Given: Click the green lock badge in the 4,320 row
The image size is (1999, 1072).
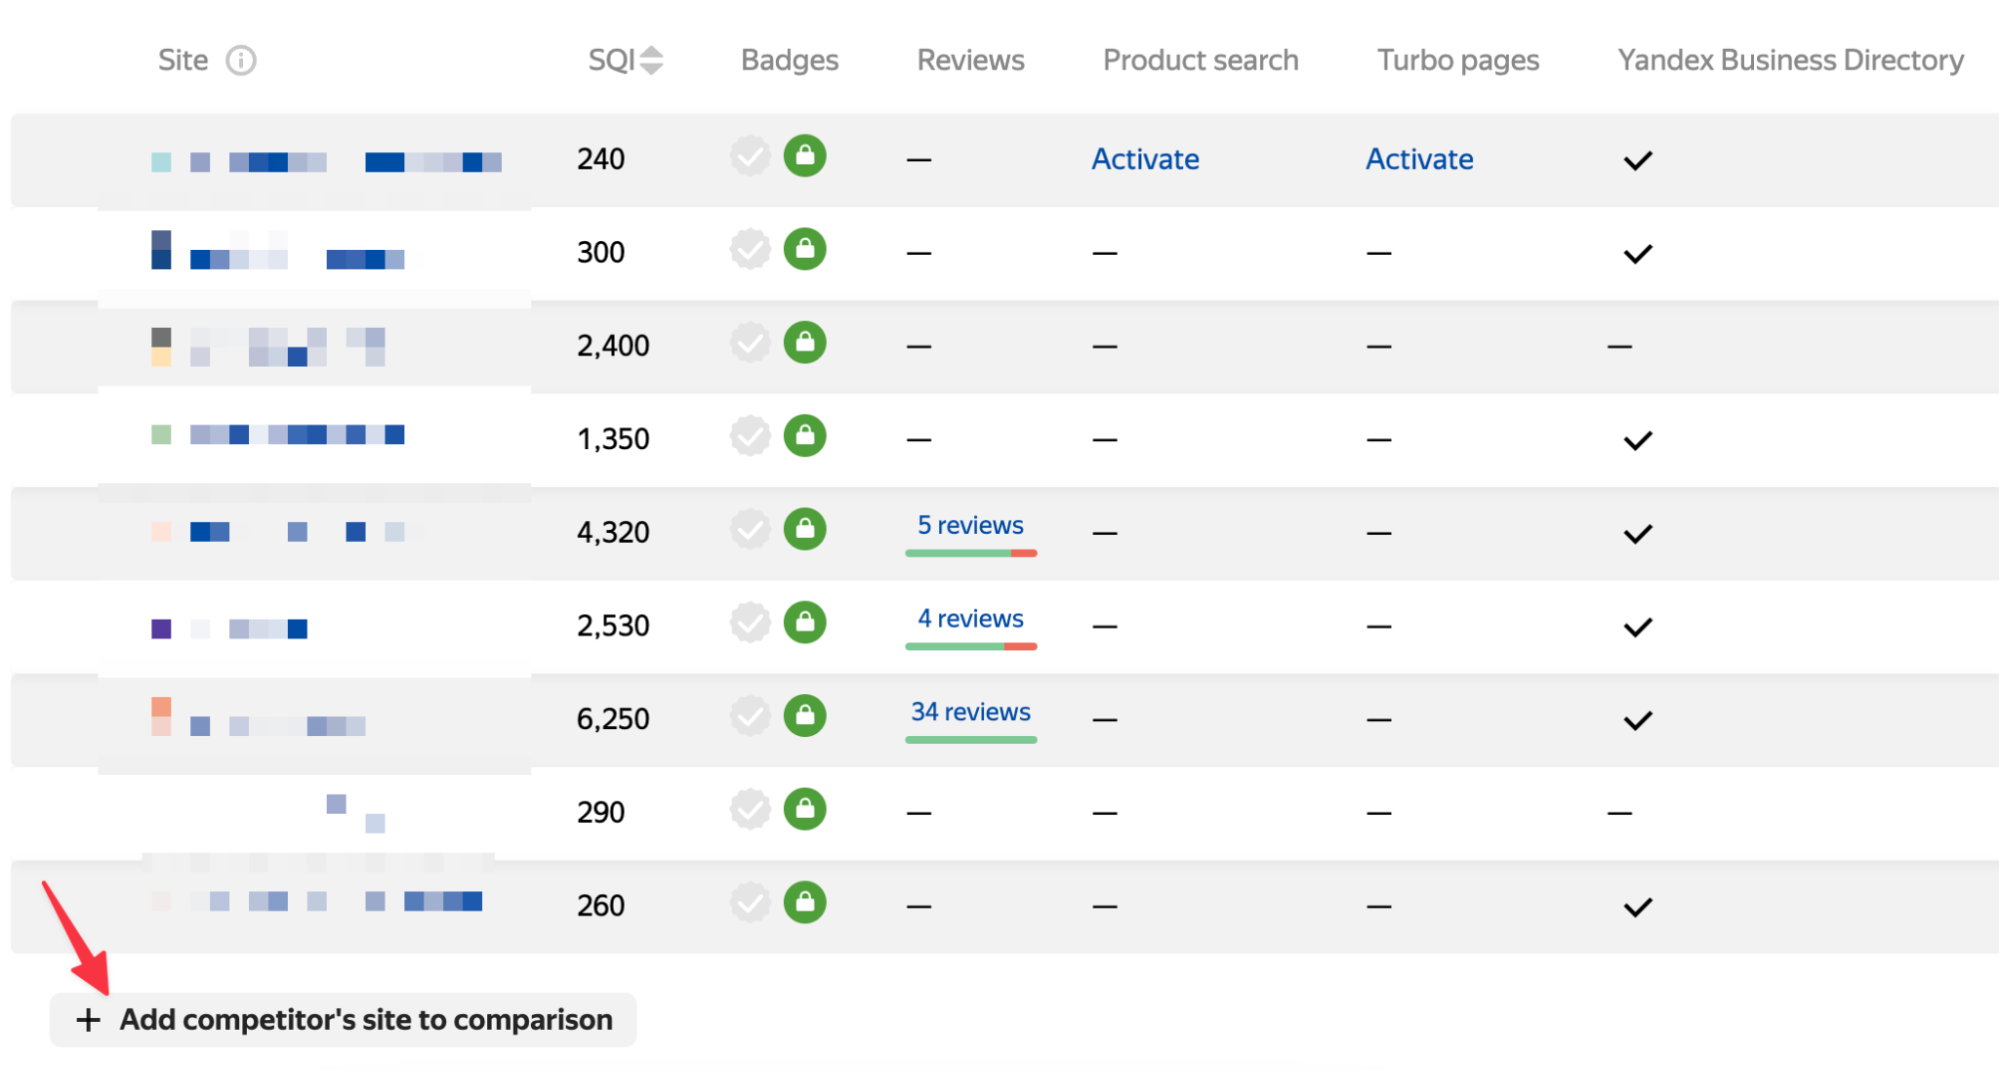Looking at the screenshot, I should point(805,529).
